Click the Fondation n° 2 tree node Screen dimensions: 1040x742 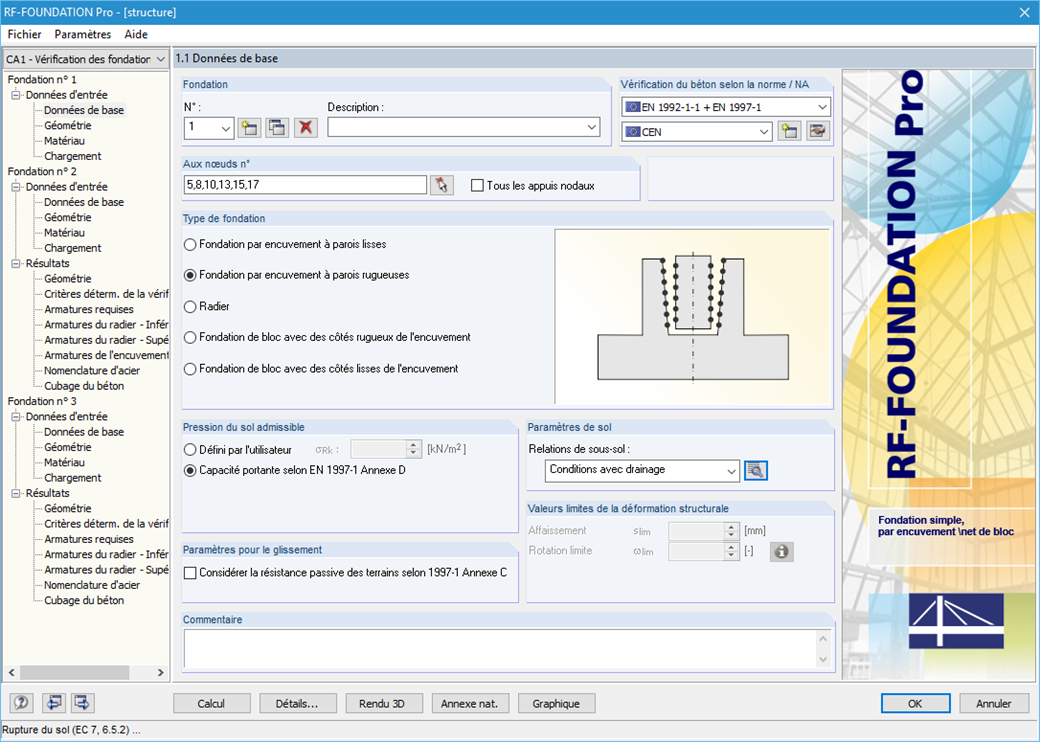click(42, 171)
